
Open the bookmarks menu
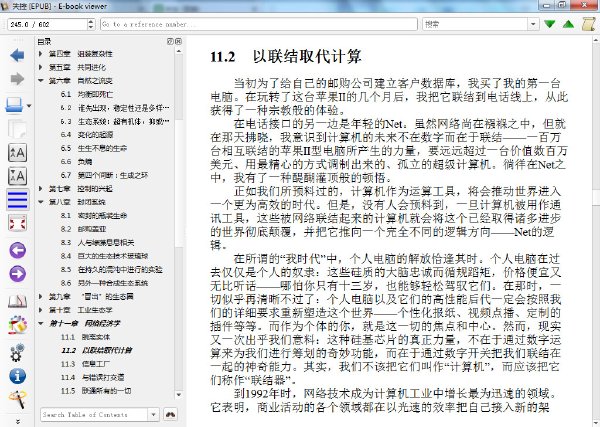(x=17, y=301)
